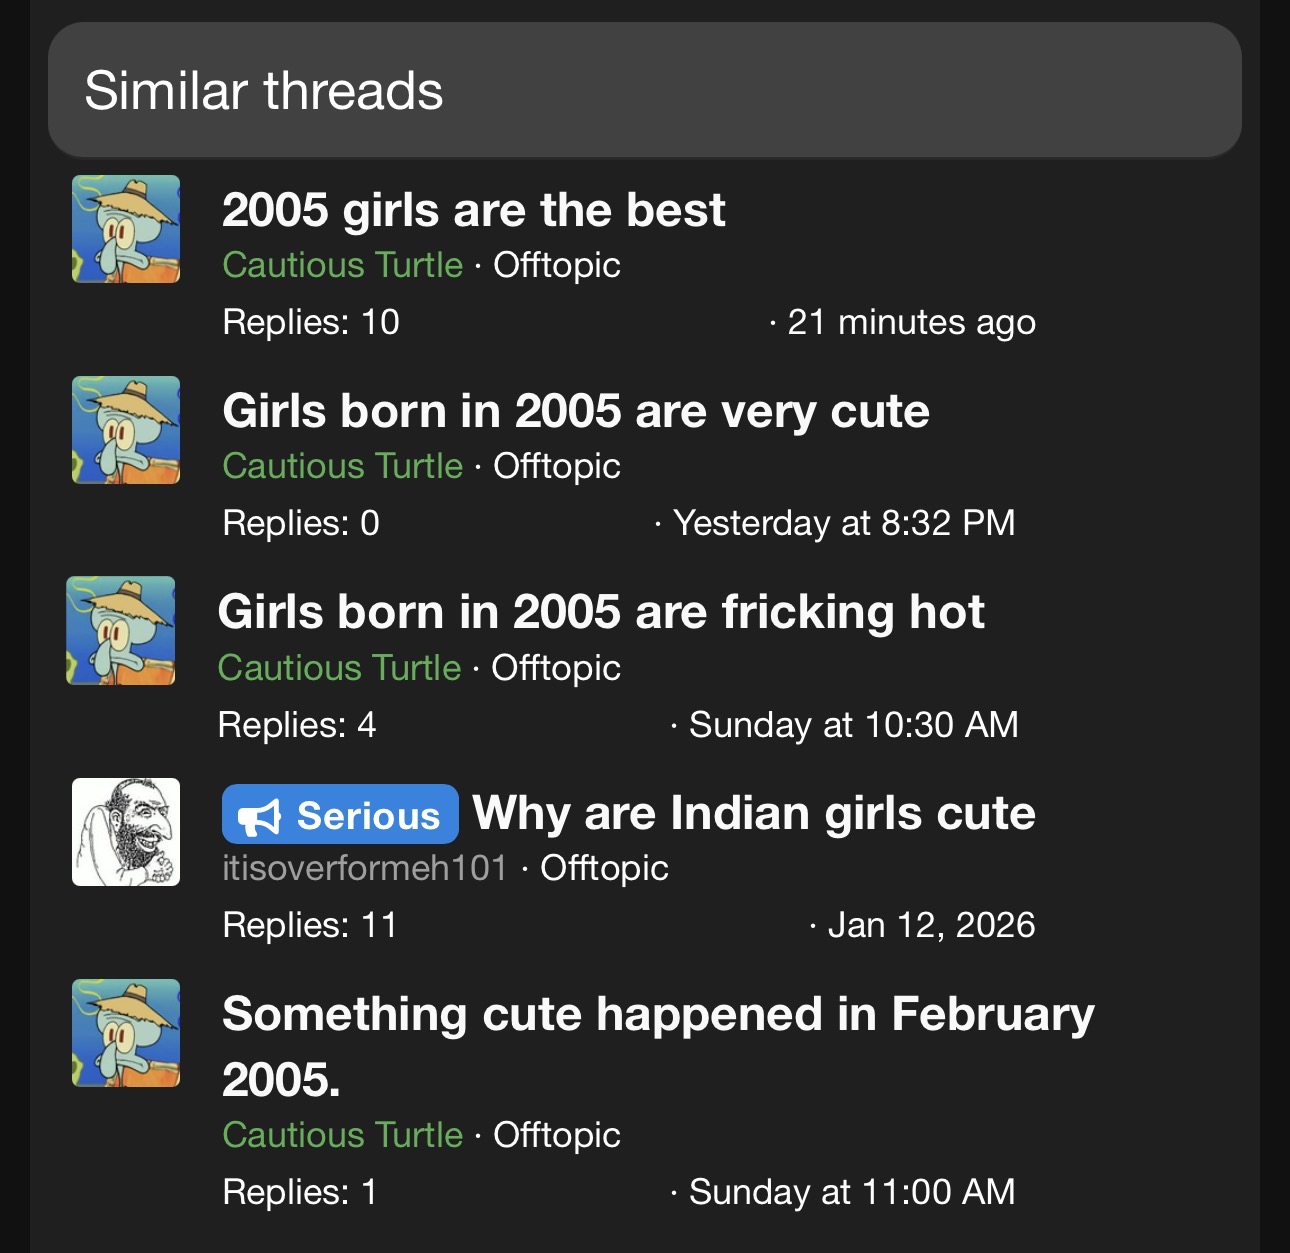Open Offtopic forum link under first thread

tap(557, 265)
